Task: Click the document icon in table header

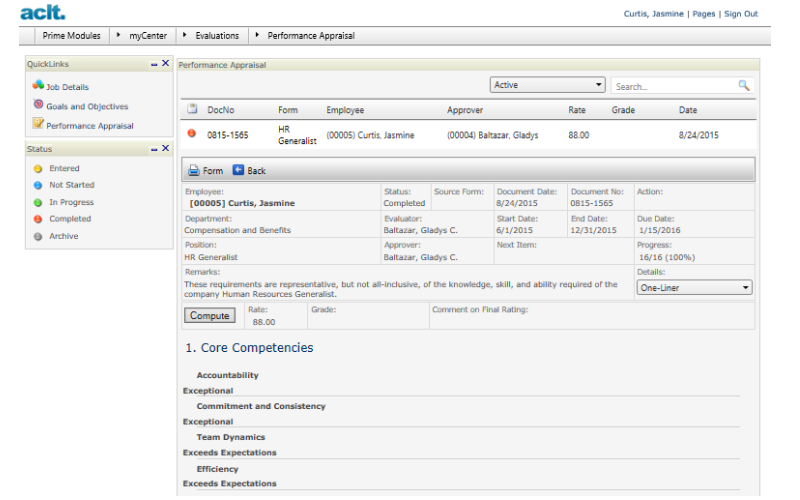Action: click(x=192, y=109)
